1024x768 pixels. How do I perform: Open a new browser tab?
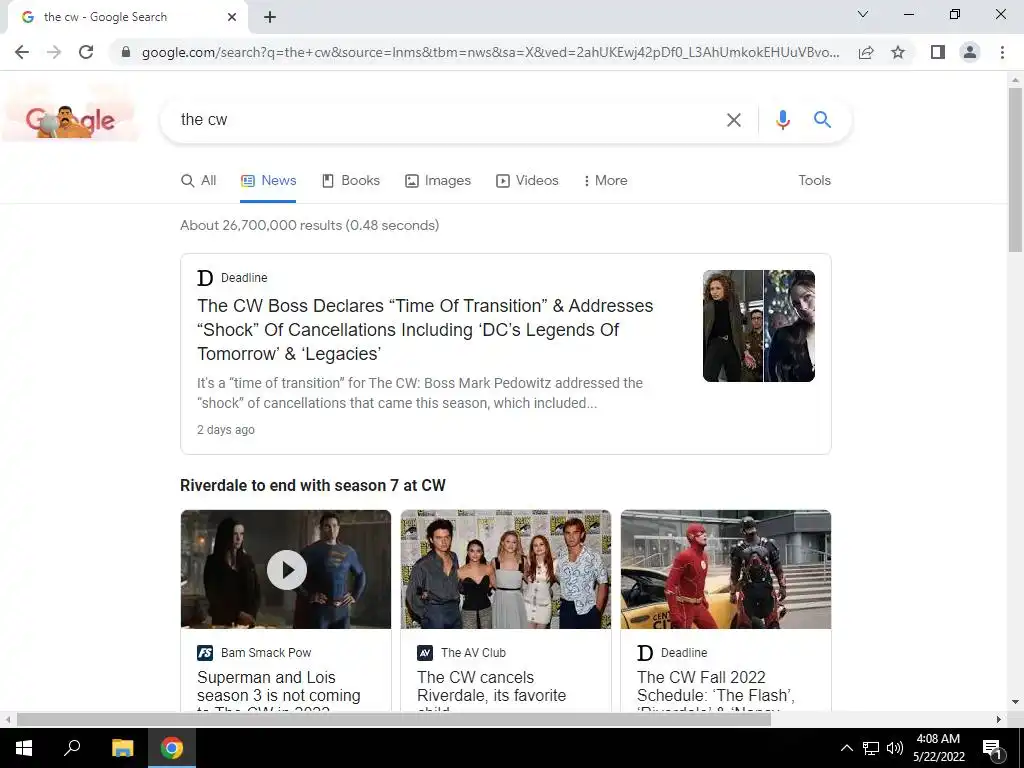coord(270,18)
